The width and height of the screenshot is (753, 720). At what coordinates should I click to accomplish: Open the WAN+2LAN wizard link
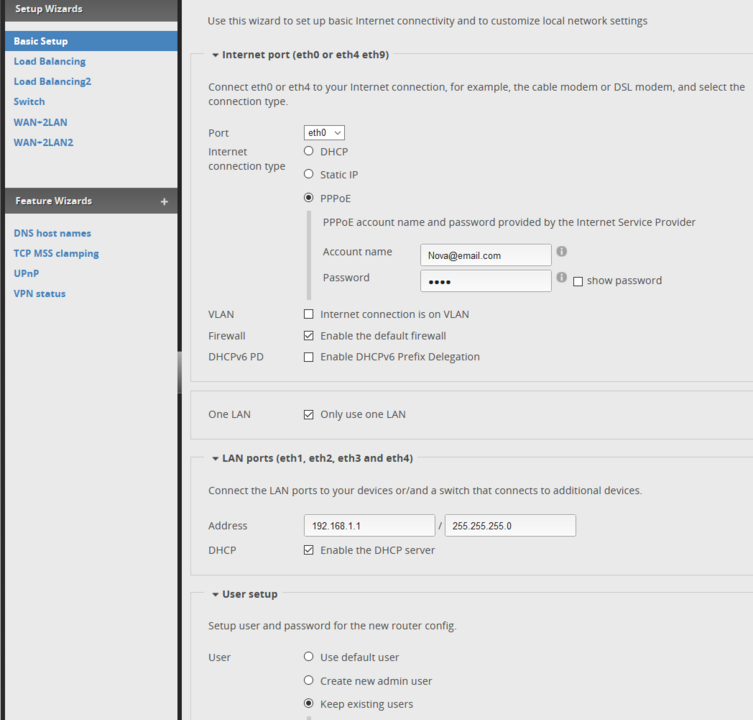pyautogui.click(x=40, y=122)
